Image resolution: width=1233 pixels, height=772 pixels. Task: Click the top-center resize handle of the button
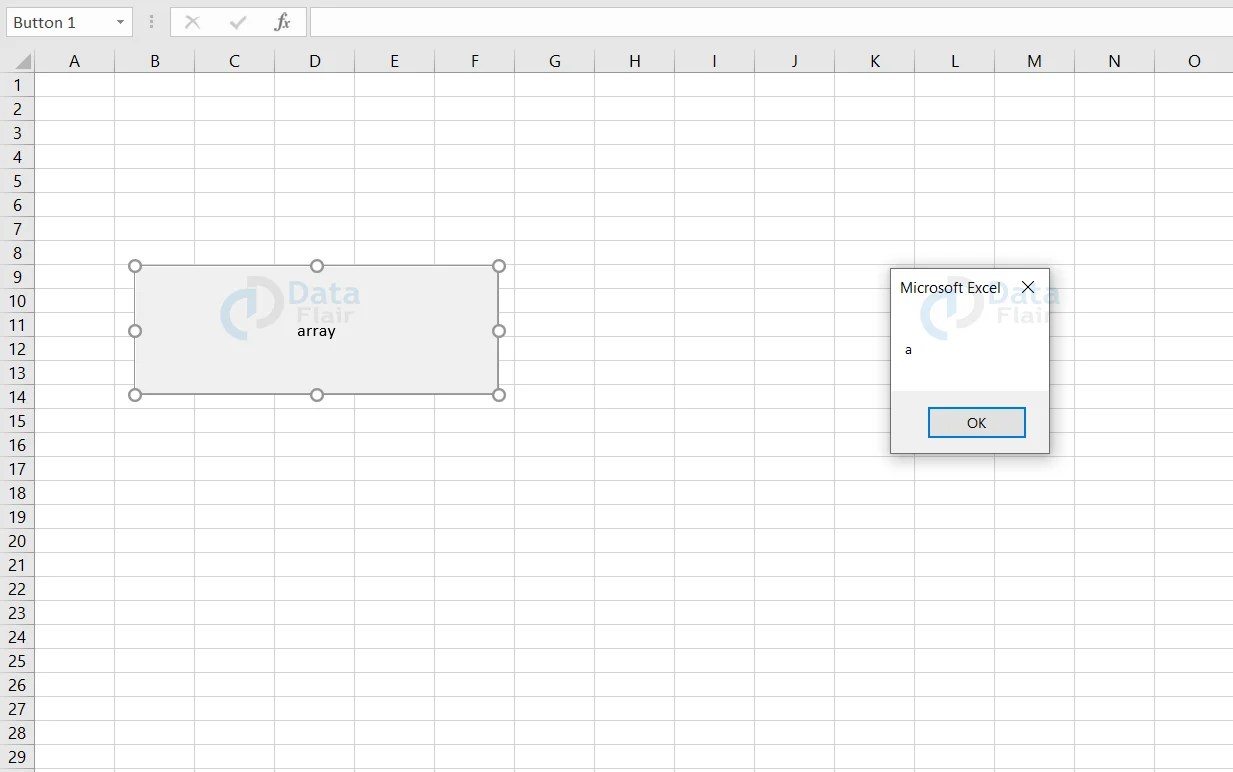pyautogui.click(x=316, y=266)
